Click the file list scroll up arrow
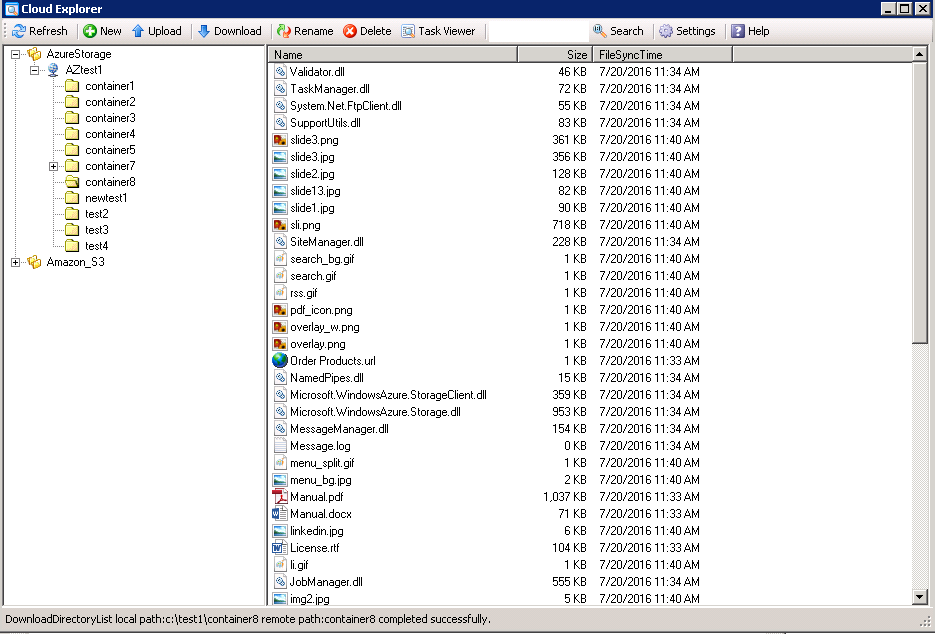The width and height of the screenshot is (935, 634). [x=920, y=54]
